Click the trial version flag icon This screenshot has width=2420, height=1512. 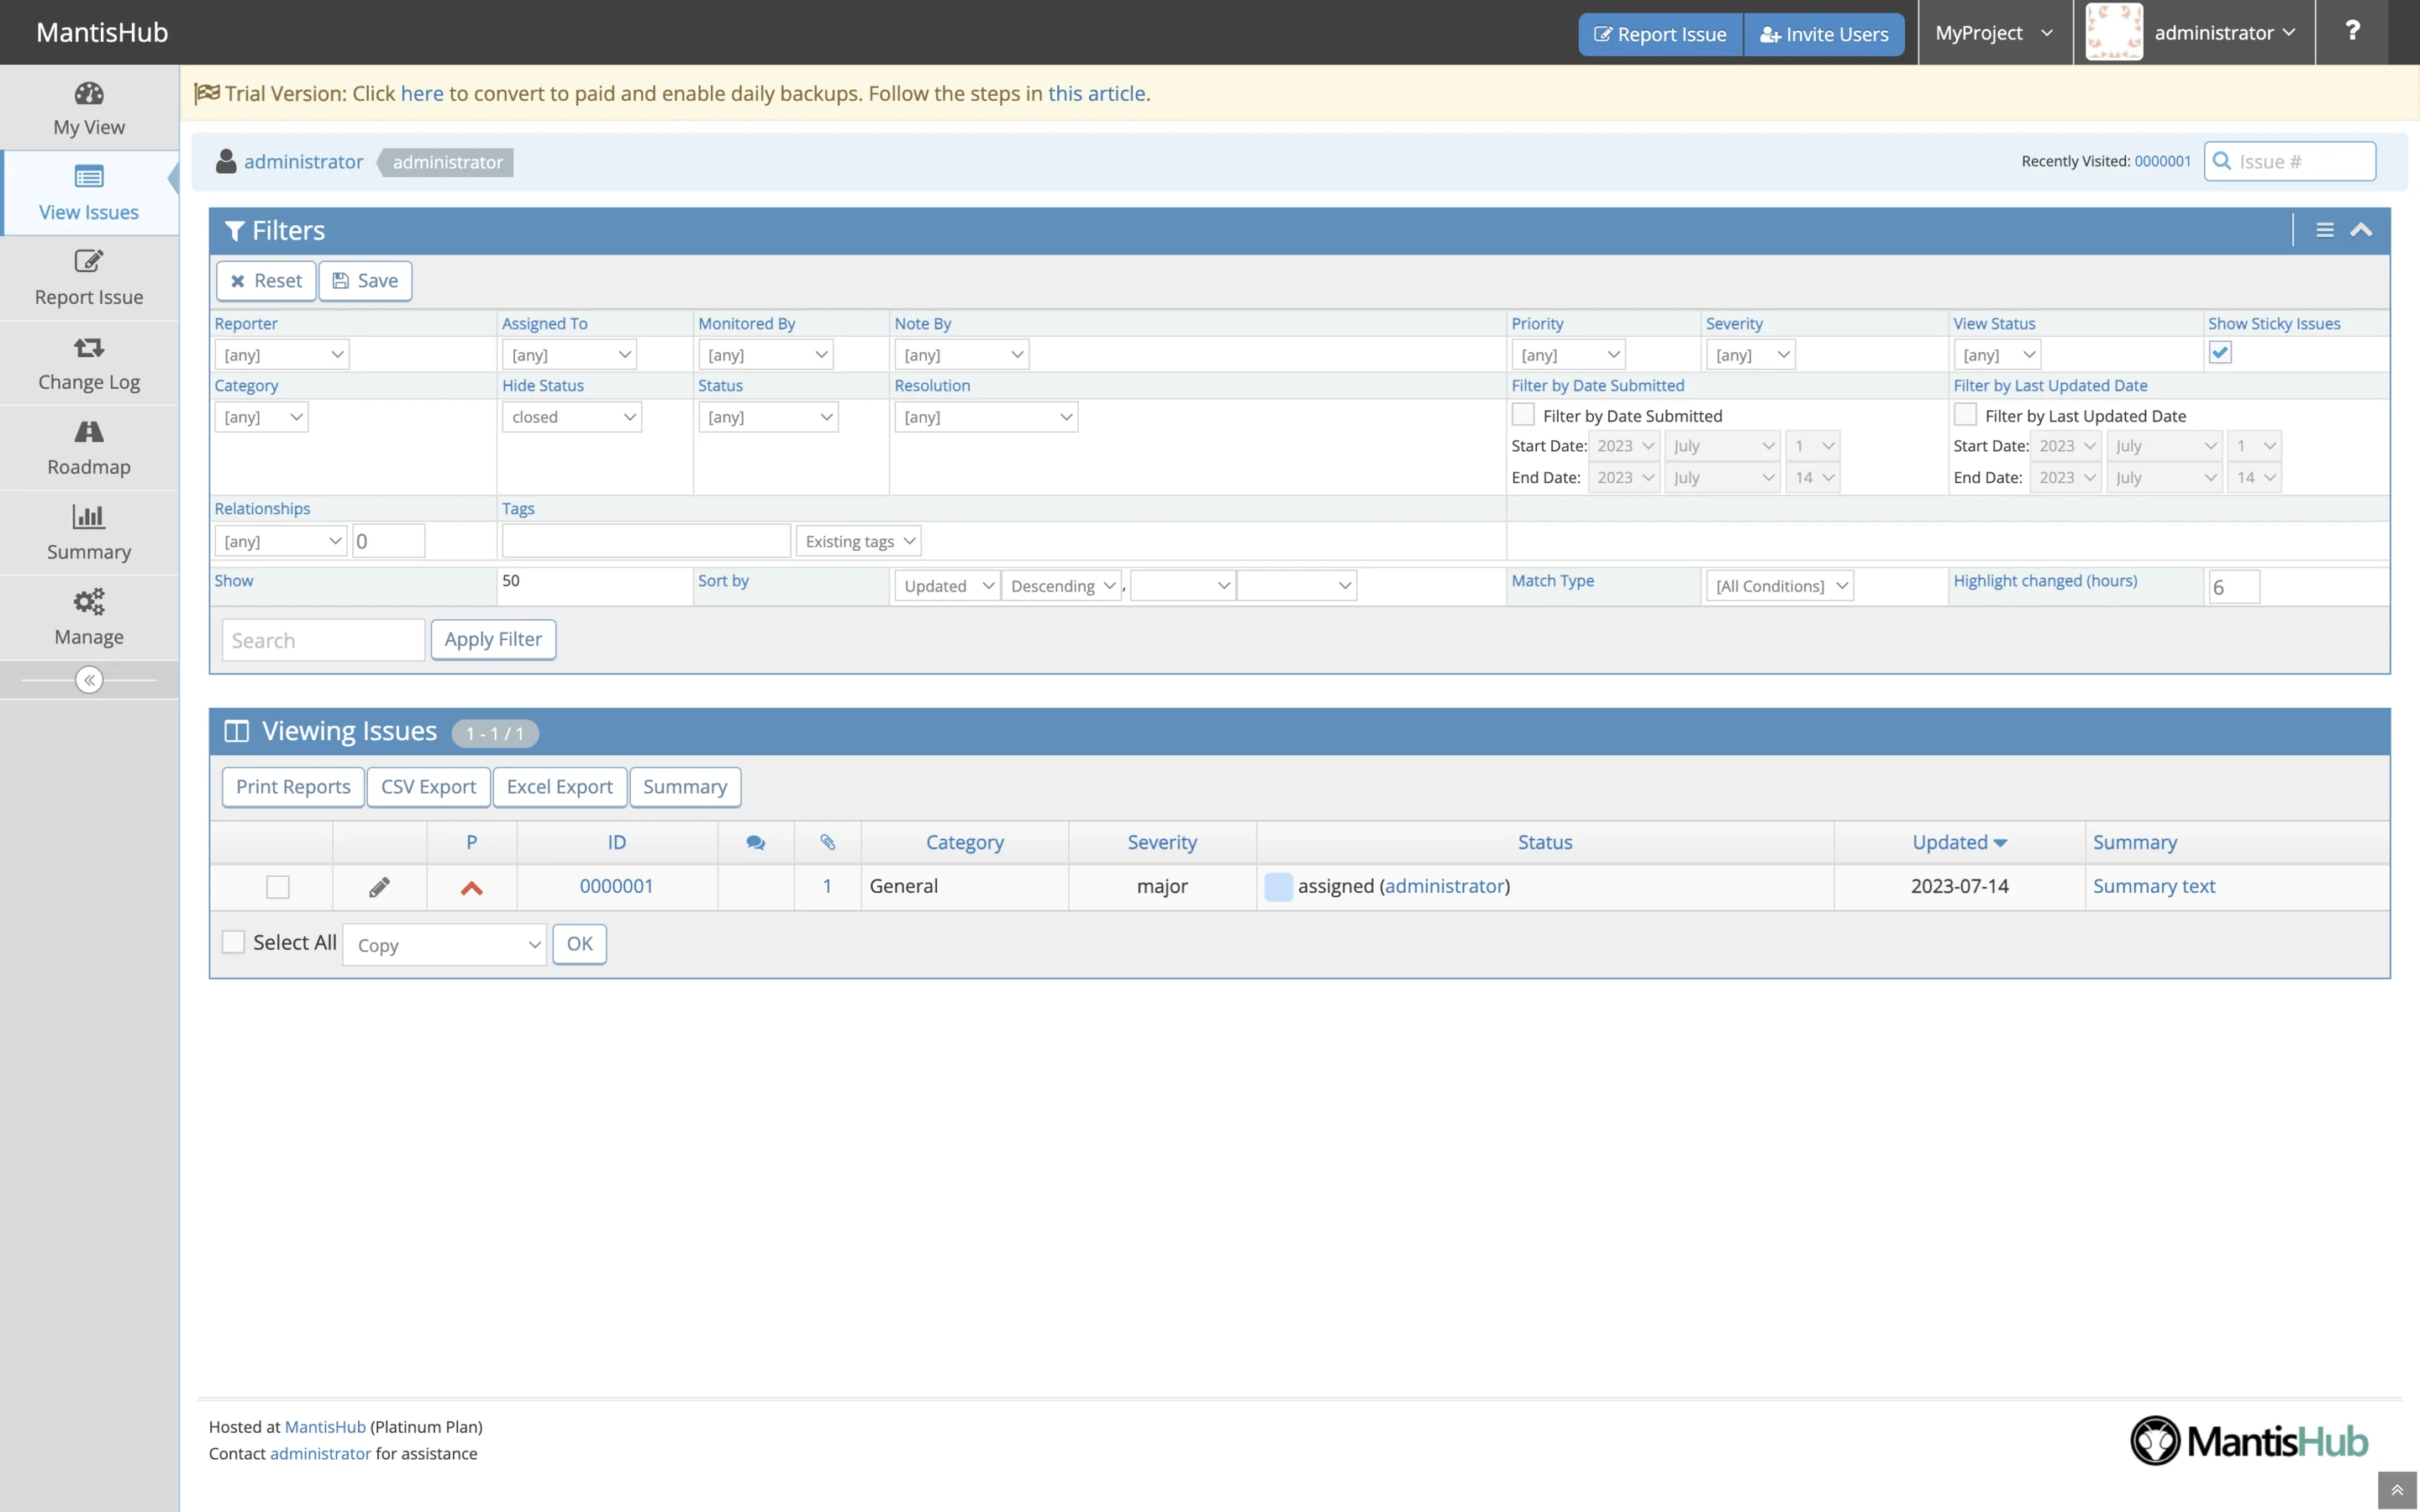206,93
